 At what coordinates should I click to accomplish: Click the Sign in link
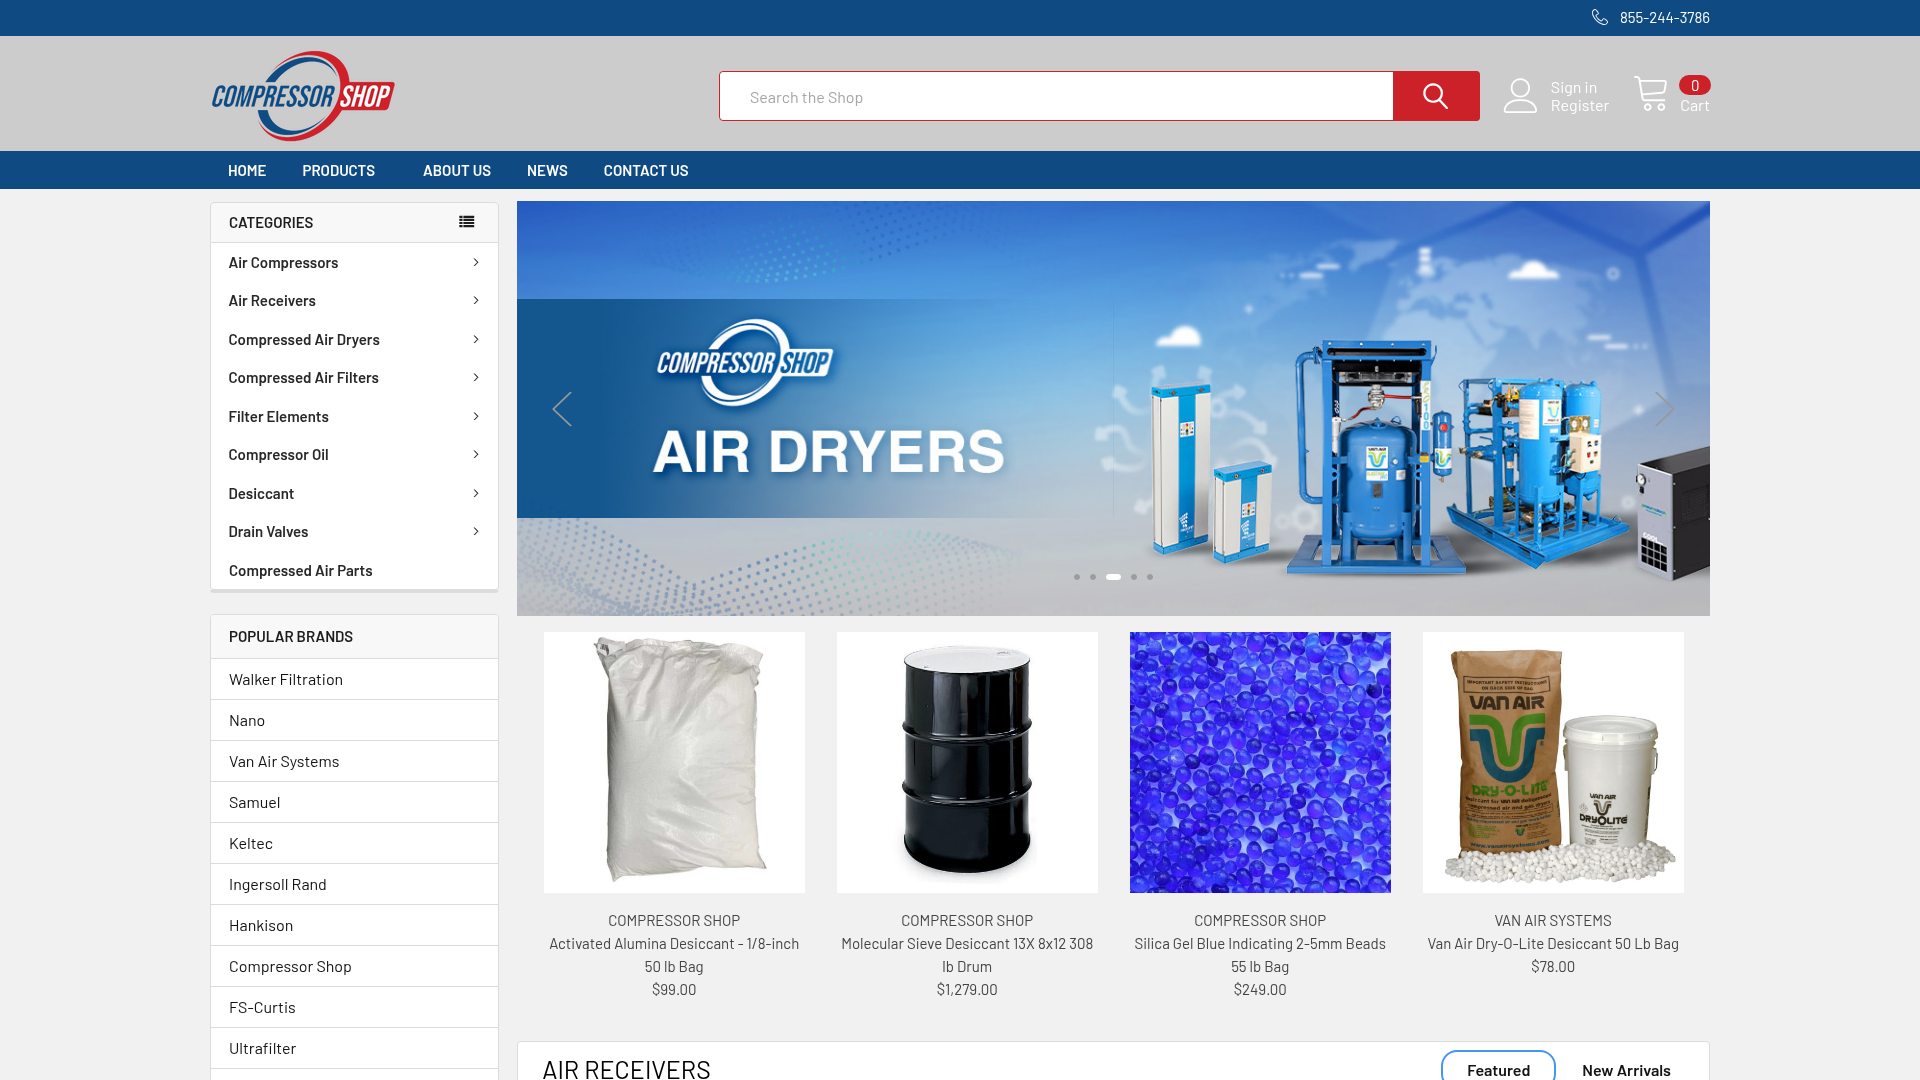point(1574,87)
